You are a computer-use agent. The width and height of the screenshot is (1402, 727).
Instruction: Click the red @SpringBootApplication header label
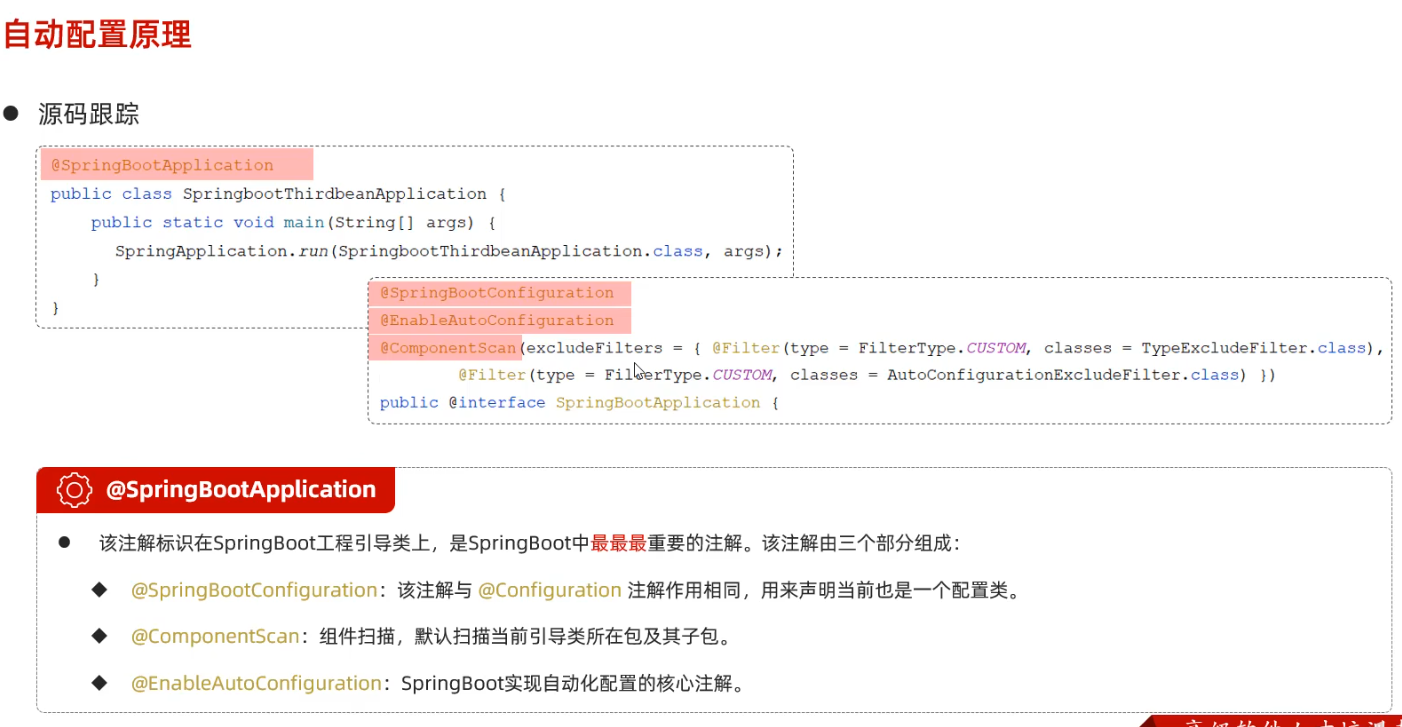(241, 490)
